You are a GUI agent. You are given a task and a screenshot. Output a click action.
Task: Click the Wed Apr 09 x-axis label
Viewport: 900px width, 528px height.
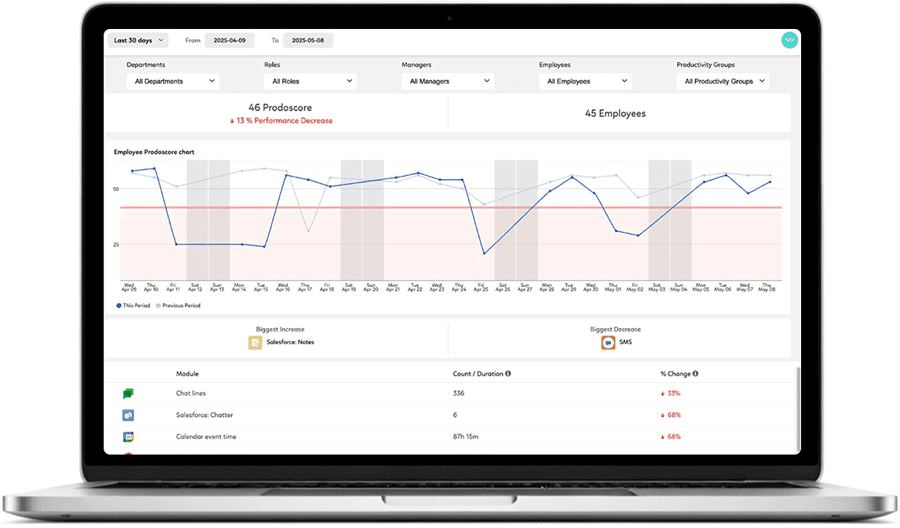click(129, 288)
